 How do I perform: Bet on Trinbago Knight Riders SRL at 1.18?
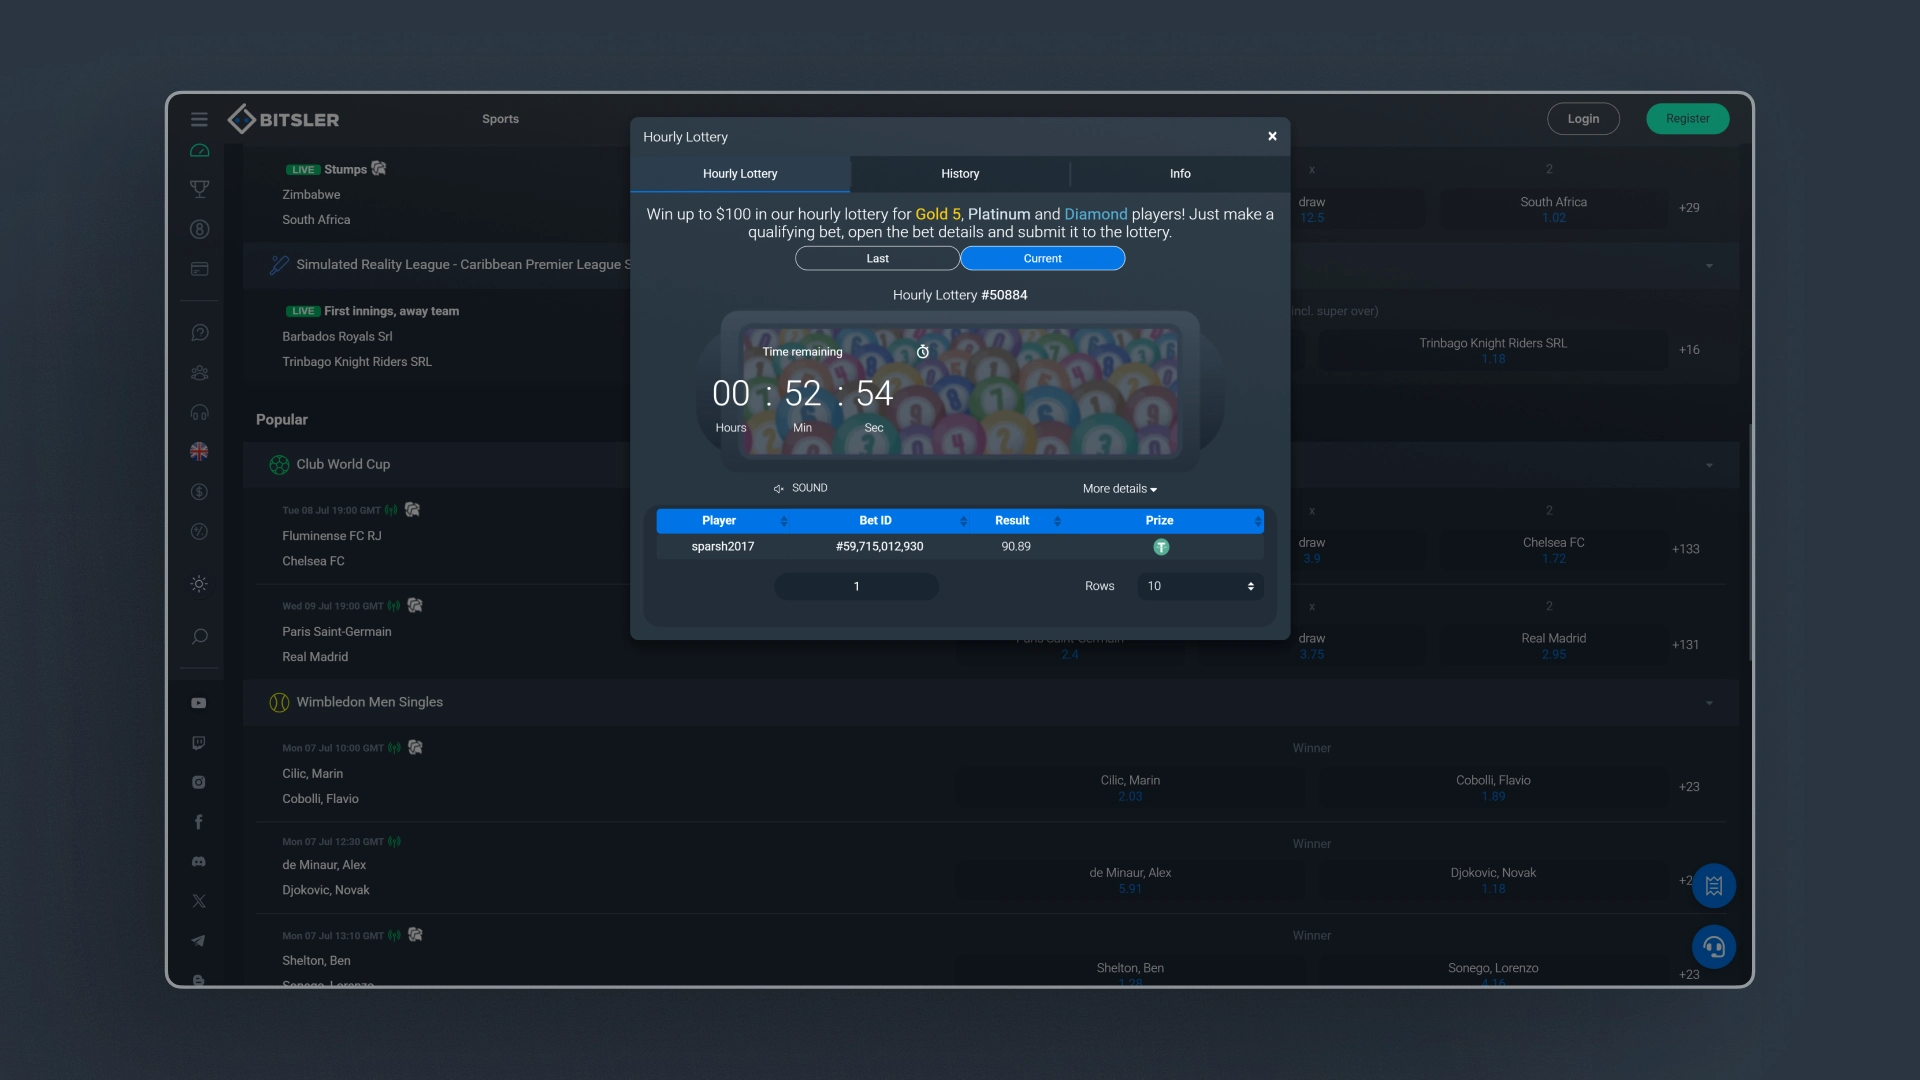1493,351
